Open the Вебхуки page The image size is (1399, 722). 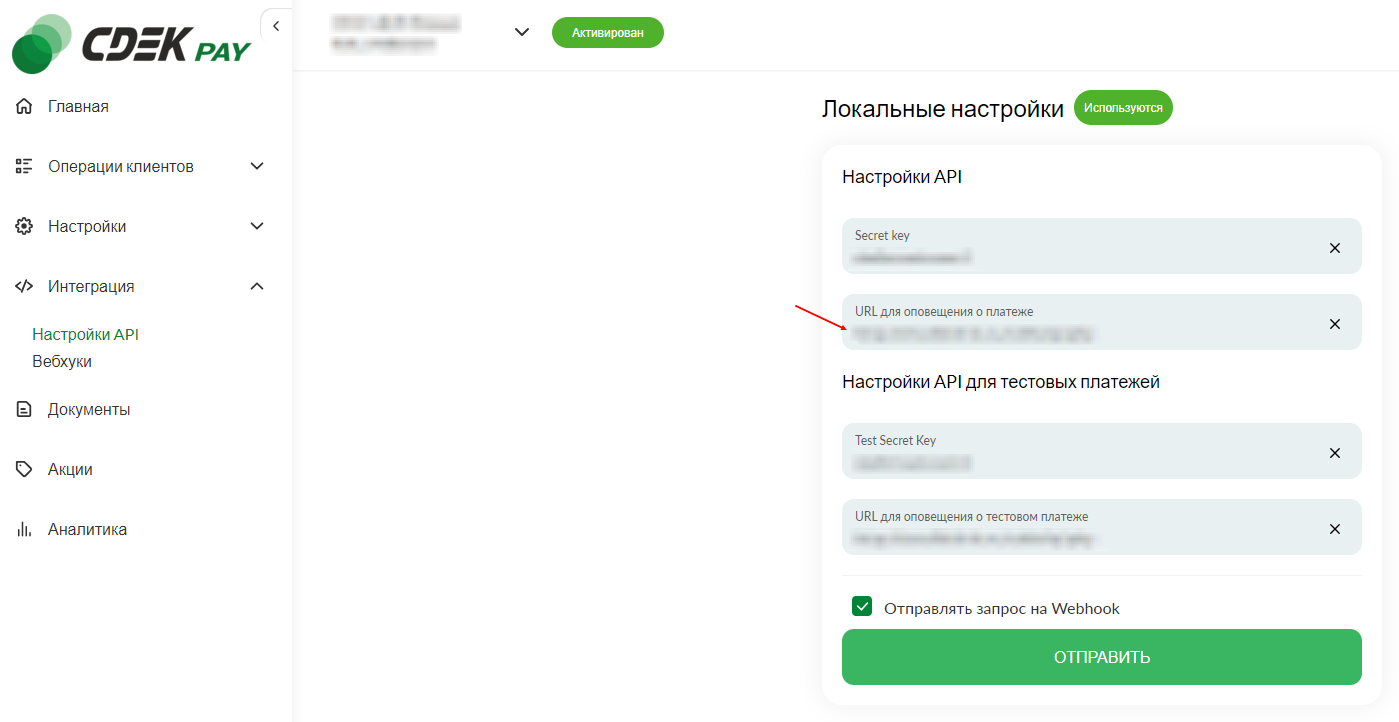(x=62, y=361)
